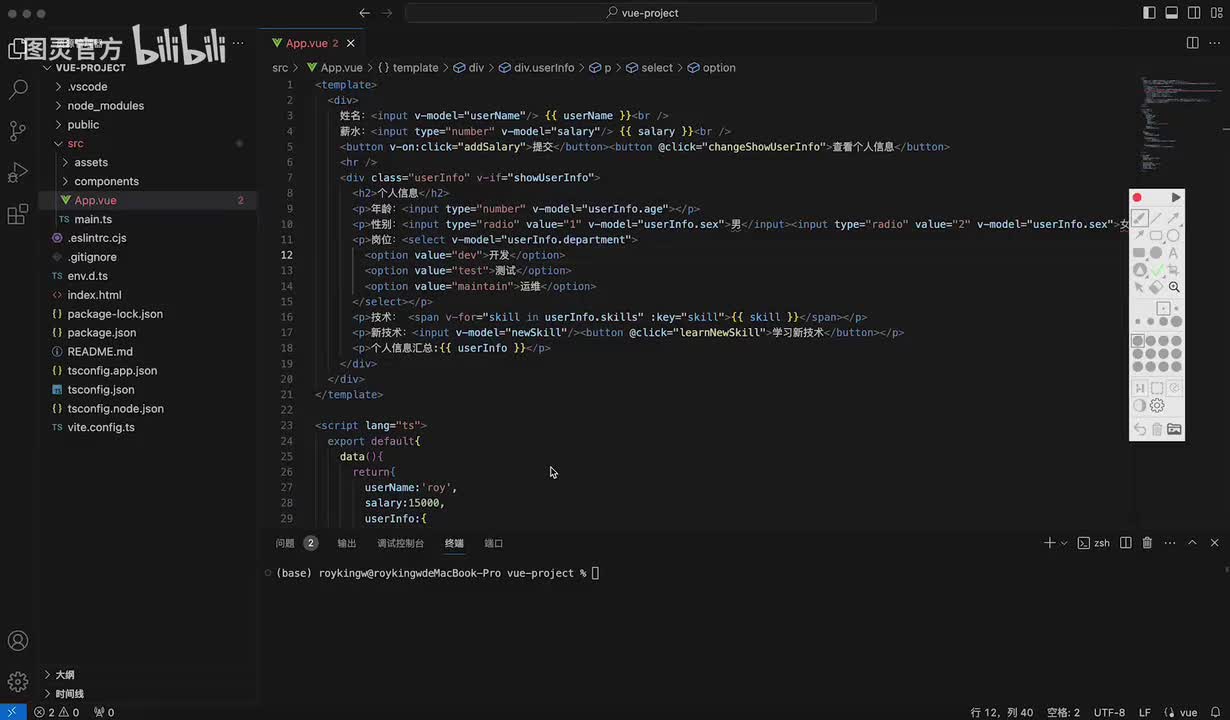
Task: Click the vue-project command center search box
Action: click(641, 13)
